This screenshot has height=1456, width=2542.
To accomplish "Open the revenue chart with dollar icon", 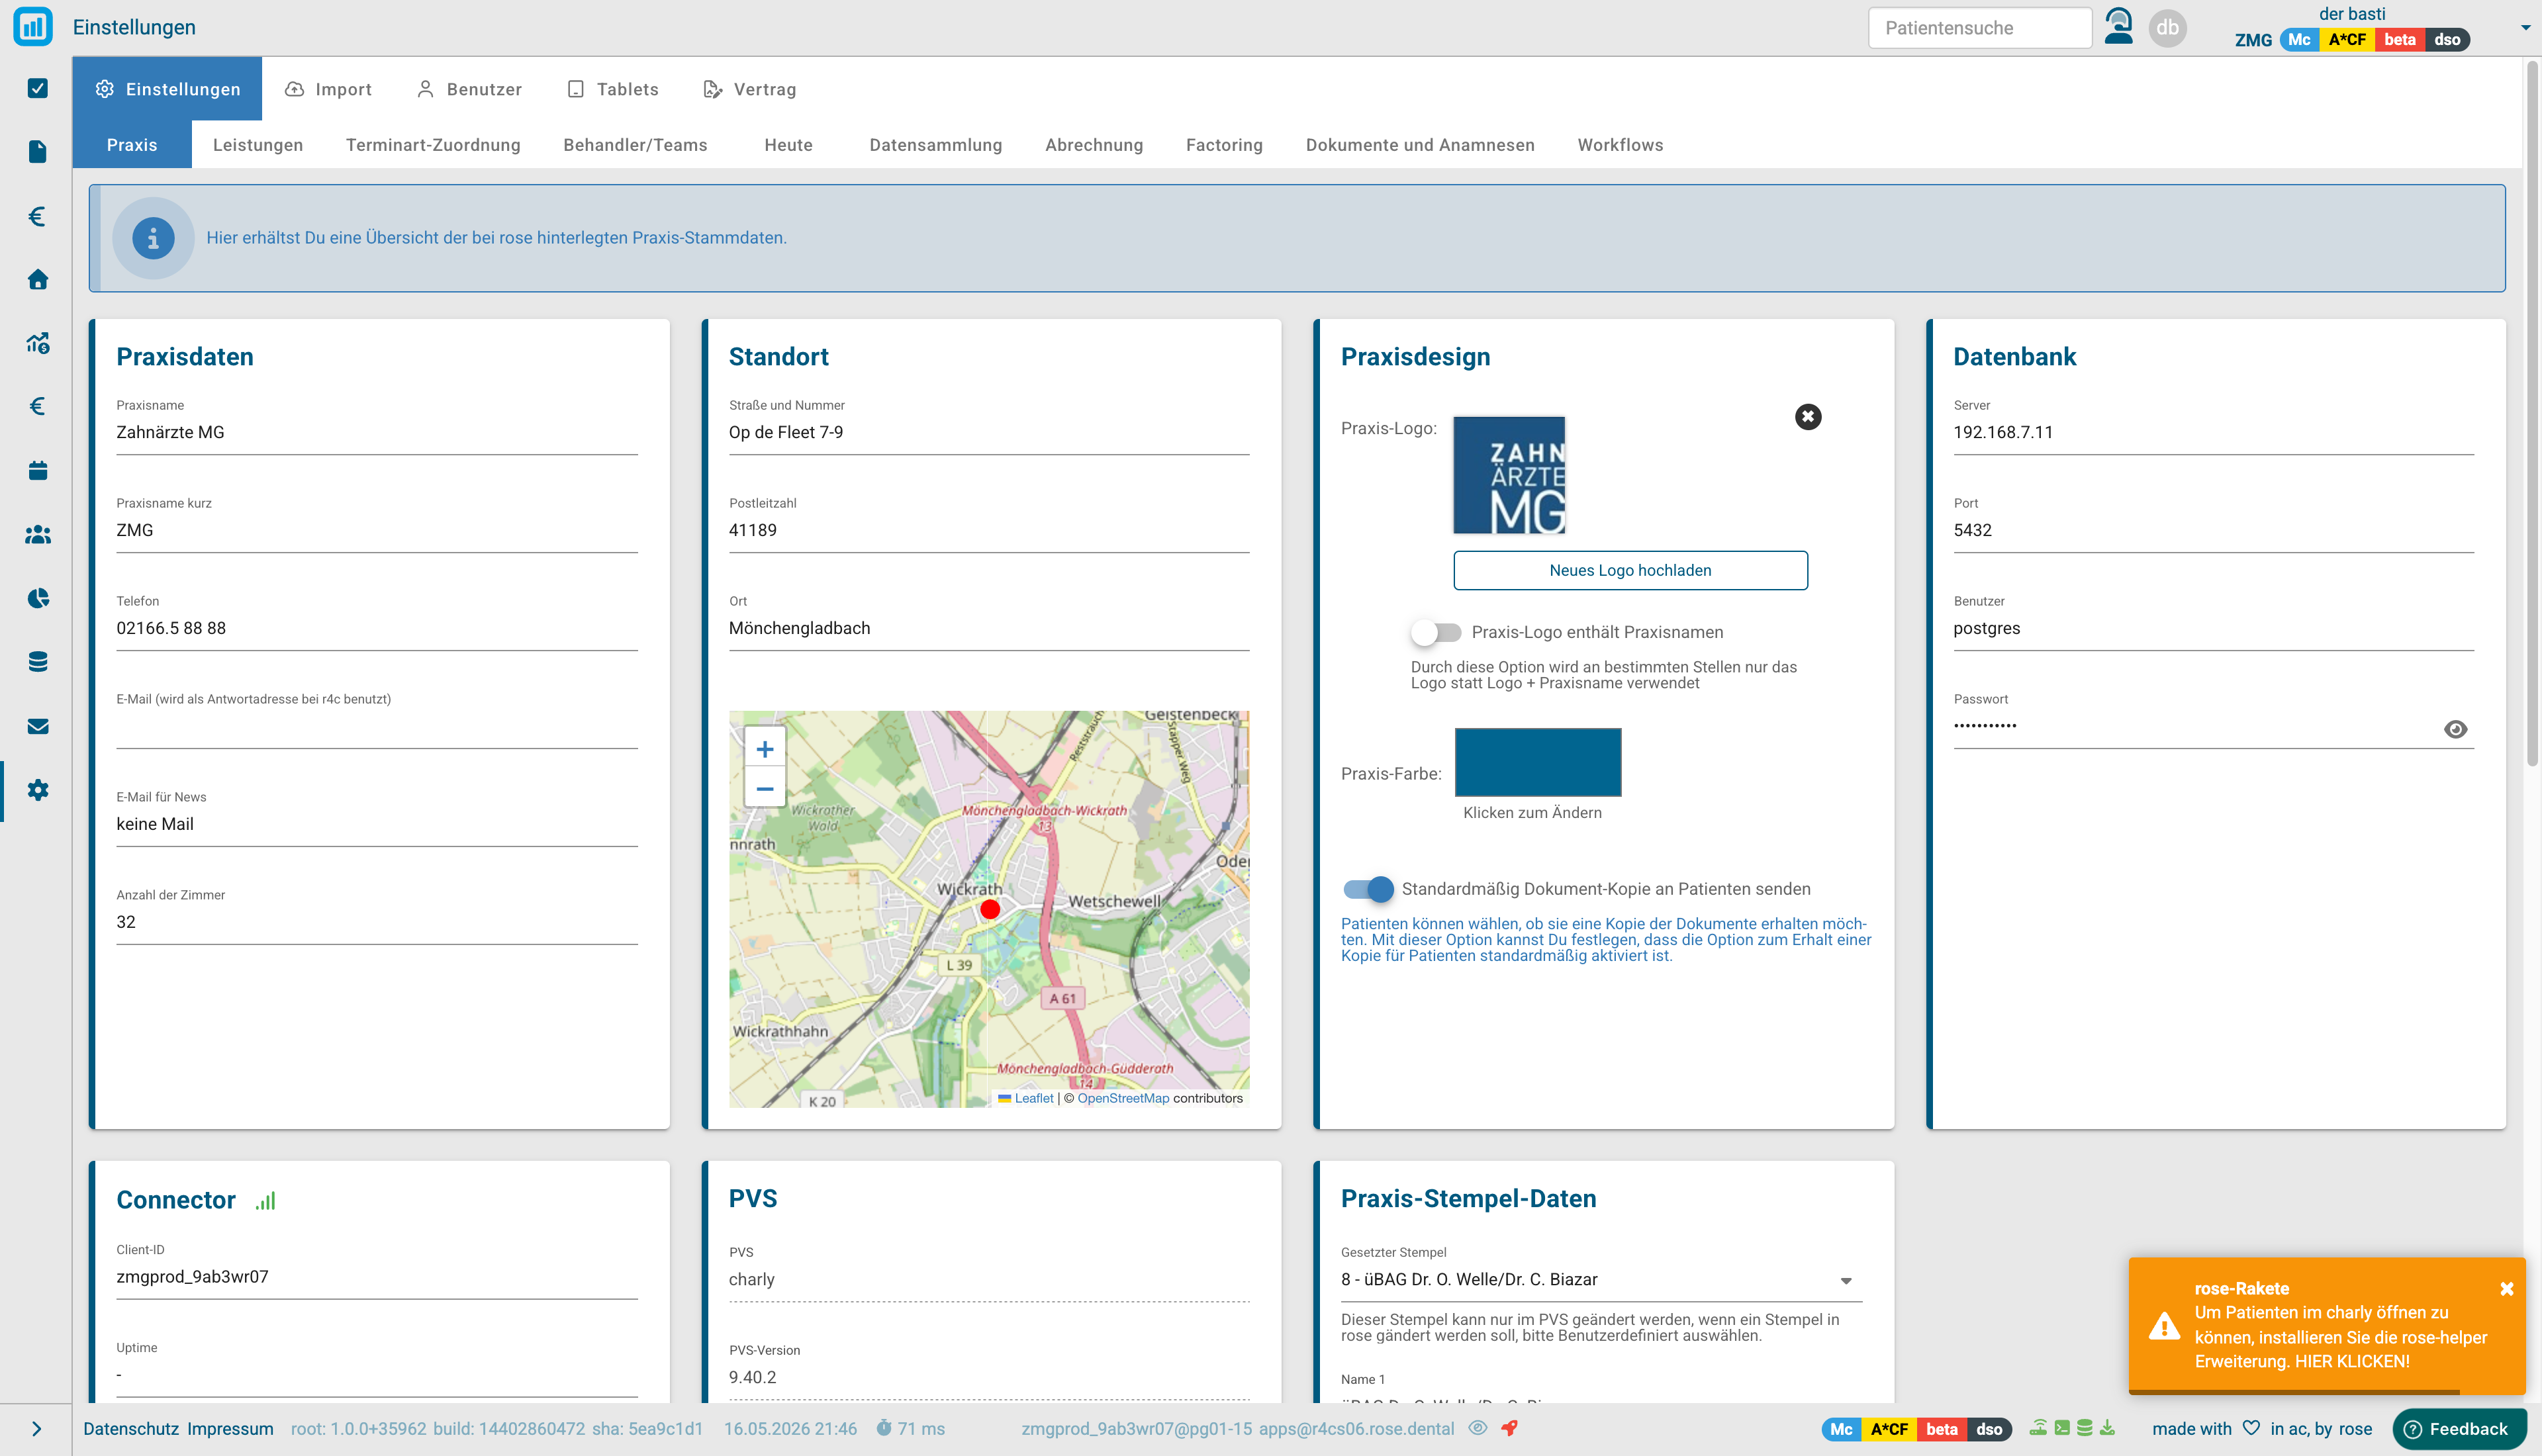I will tap(38, 343).
